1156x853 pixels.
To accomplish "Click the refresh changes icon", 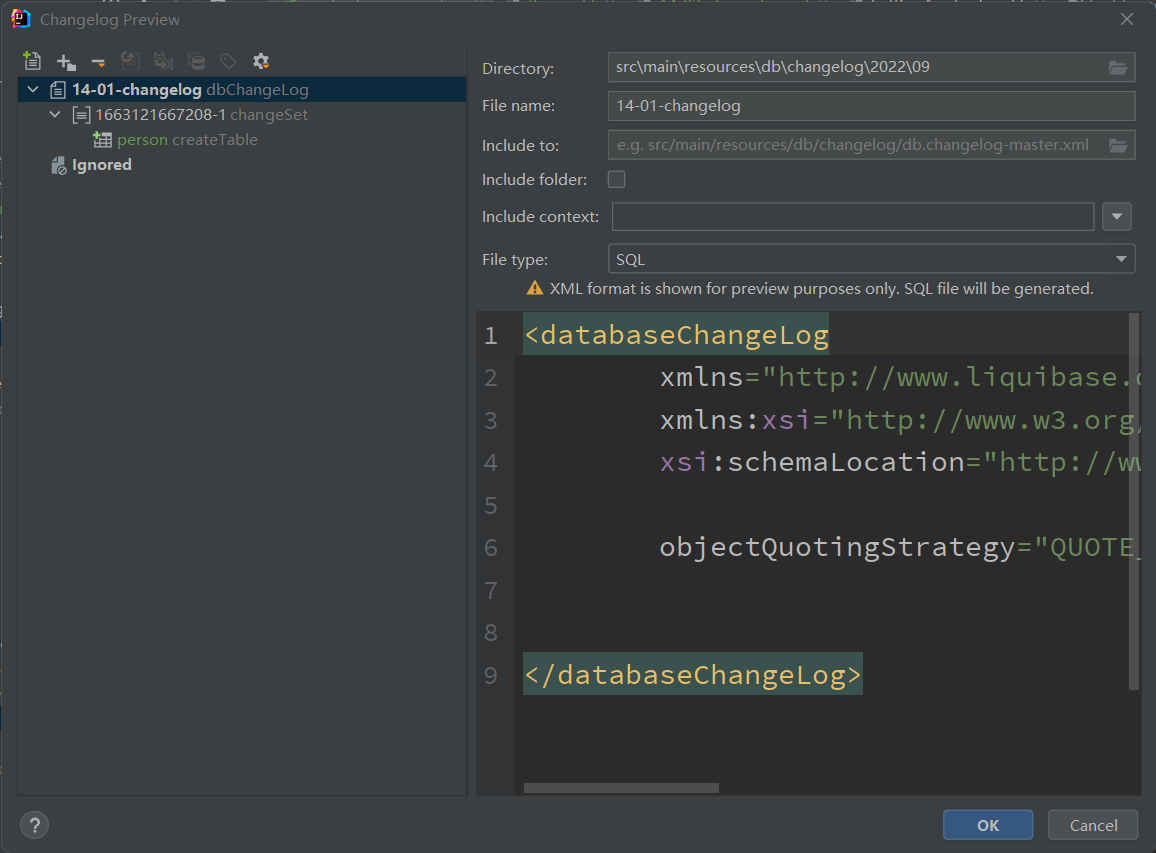I will pyautogui.click(x=130, y=61).
